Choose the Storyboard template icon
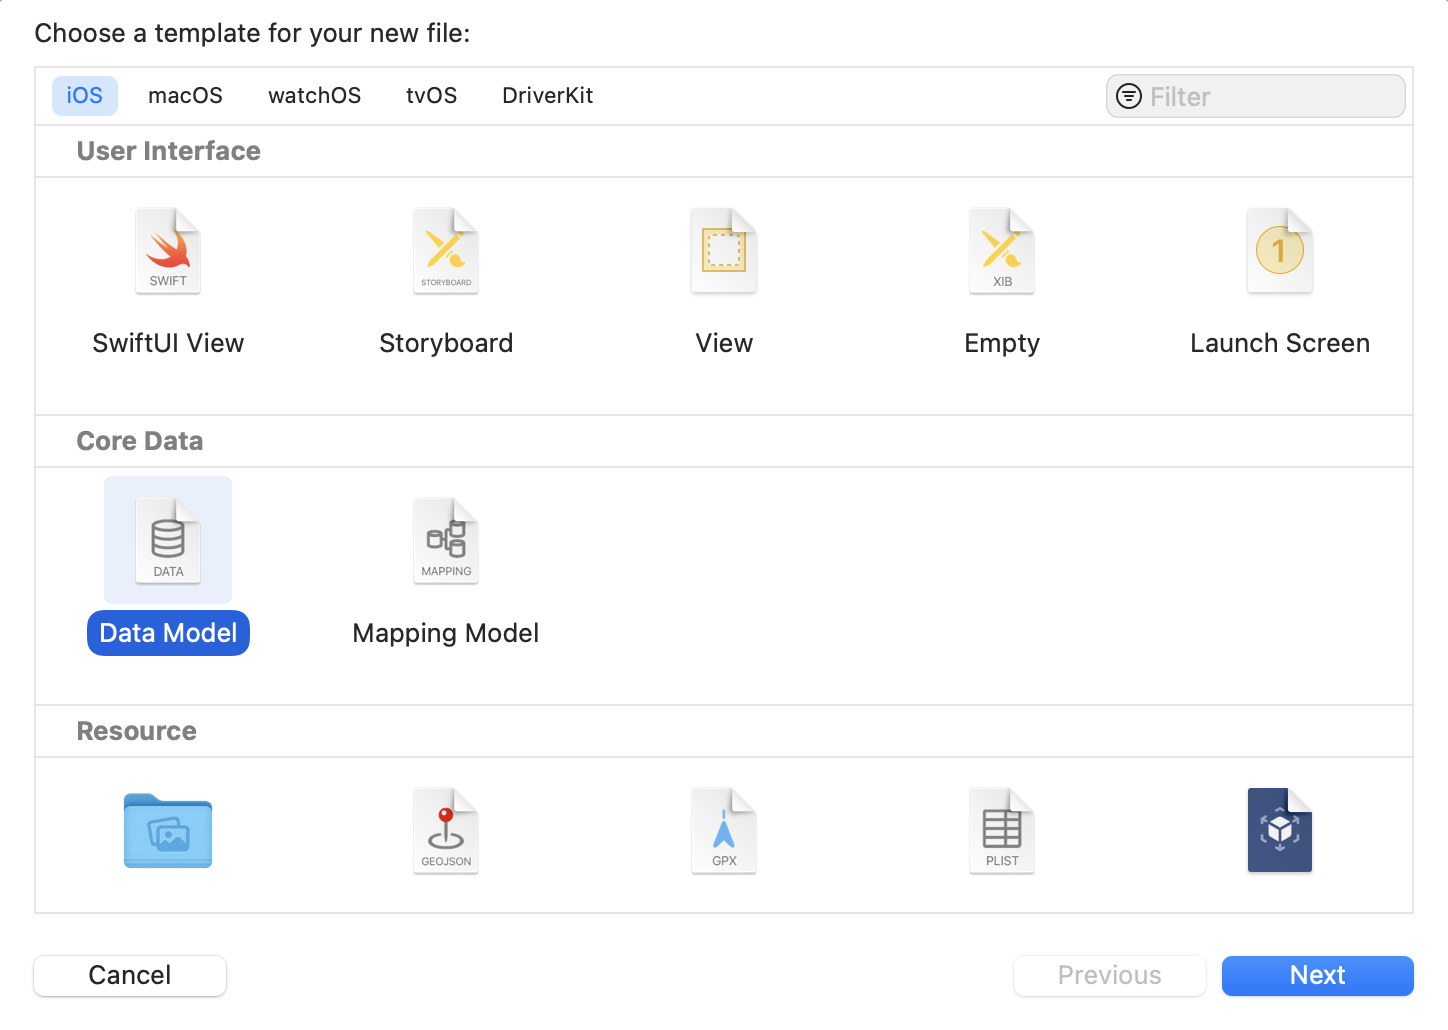The width and height of the screenshot is (1448, 1030). pos(446,252)
